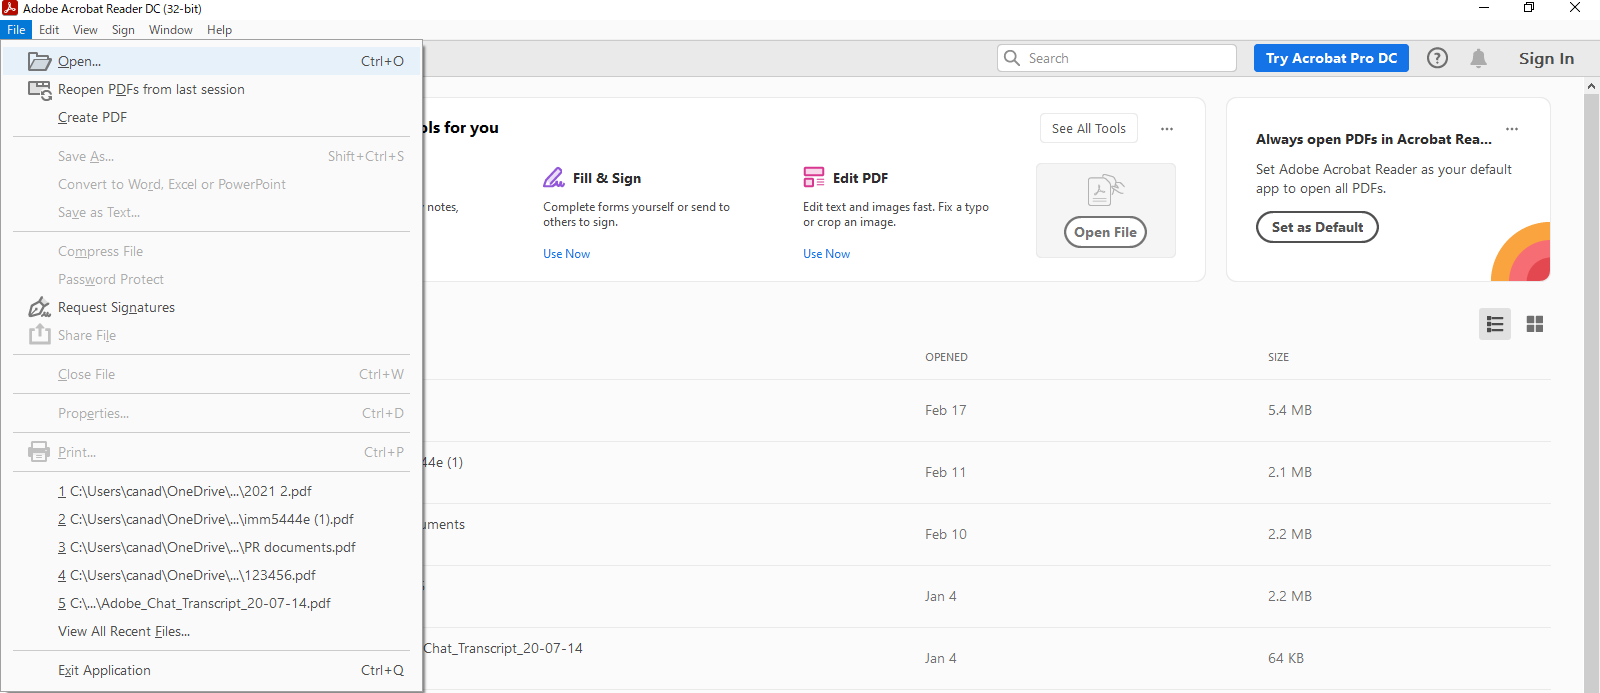Open recent Adobe_Chat_Transcript_20-07-14.pdf entry
The height and width of the screenshot is (693, 1600).
[212, 603]
